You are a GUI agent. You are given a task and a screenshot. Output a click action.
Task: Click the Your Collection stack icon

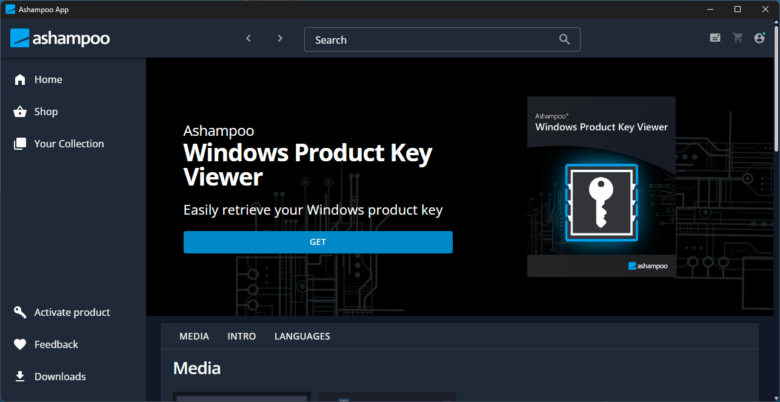coord(20,144)
